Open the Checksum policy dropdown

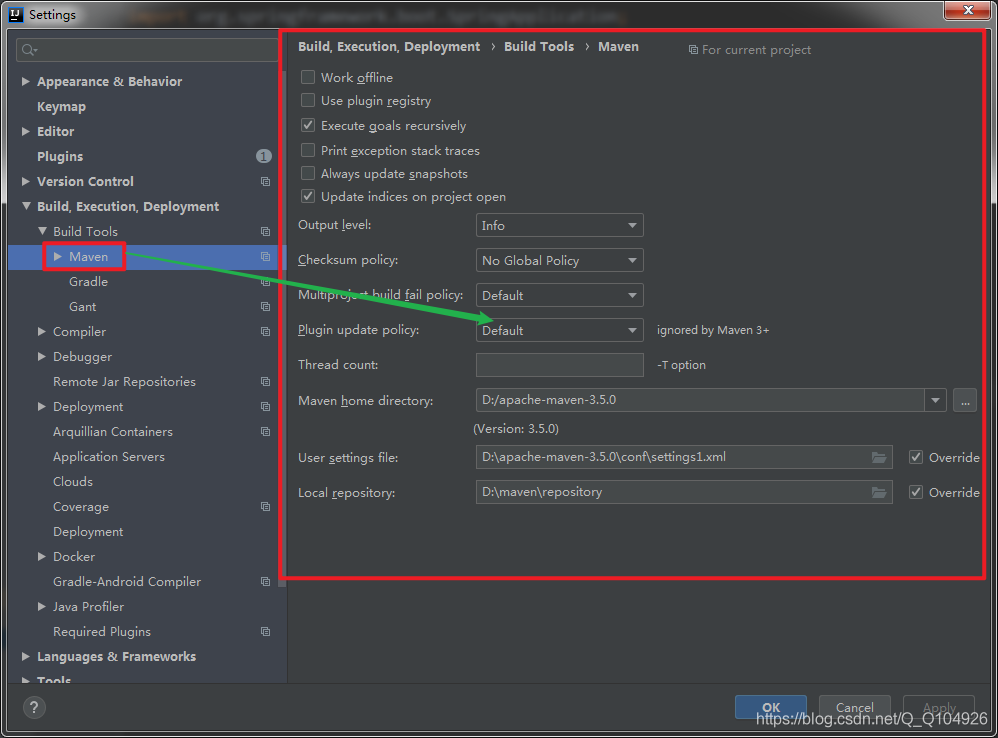(559, 260)
